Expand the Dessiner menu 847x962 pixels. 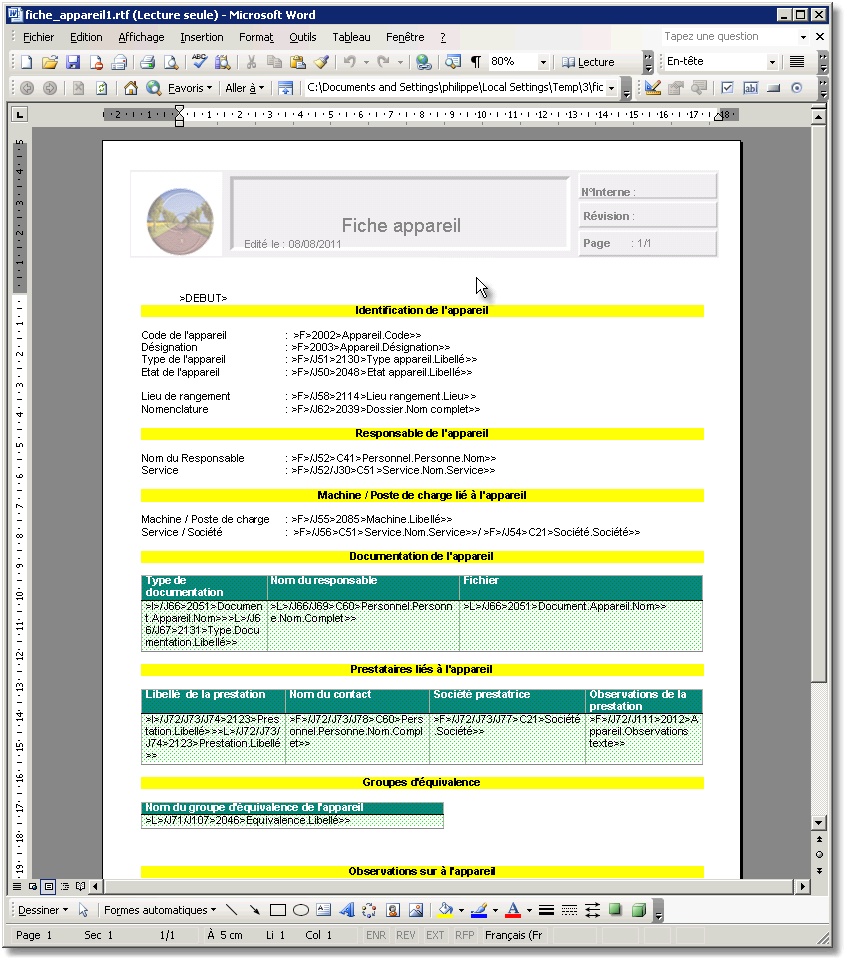(x=43, y=910)
